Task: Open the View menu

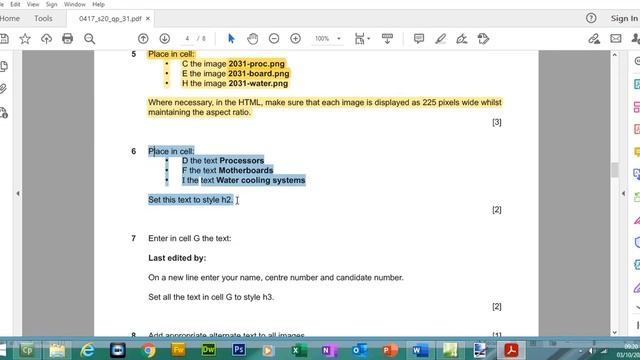Action: [33, 4]
